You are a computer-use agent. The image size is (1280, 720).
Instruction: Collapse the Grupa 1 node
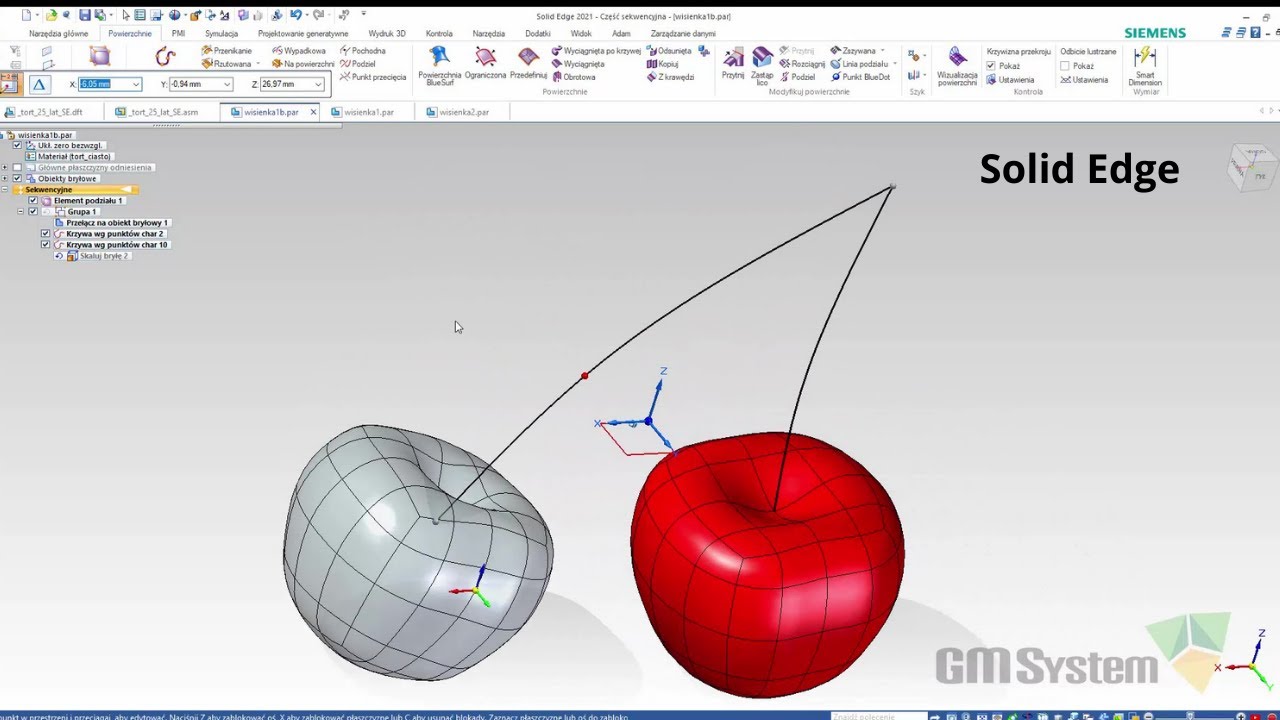21,211
